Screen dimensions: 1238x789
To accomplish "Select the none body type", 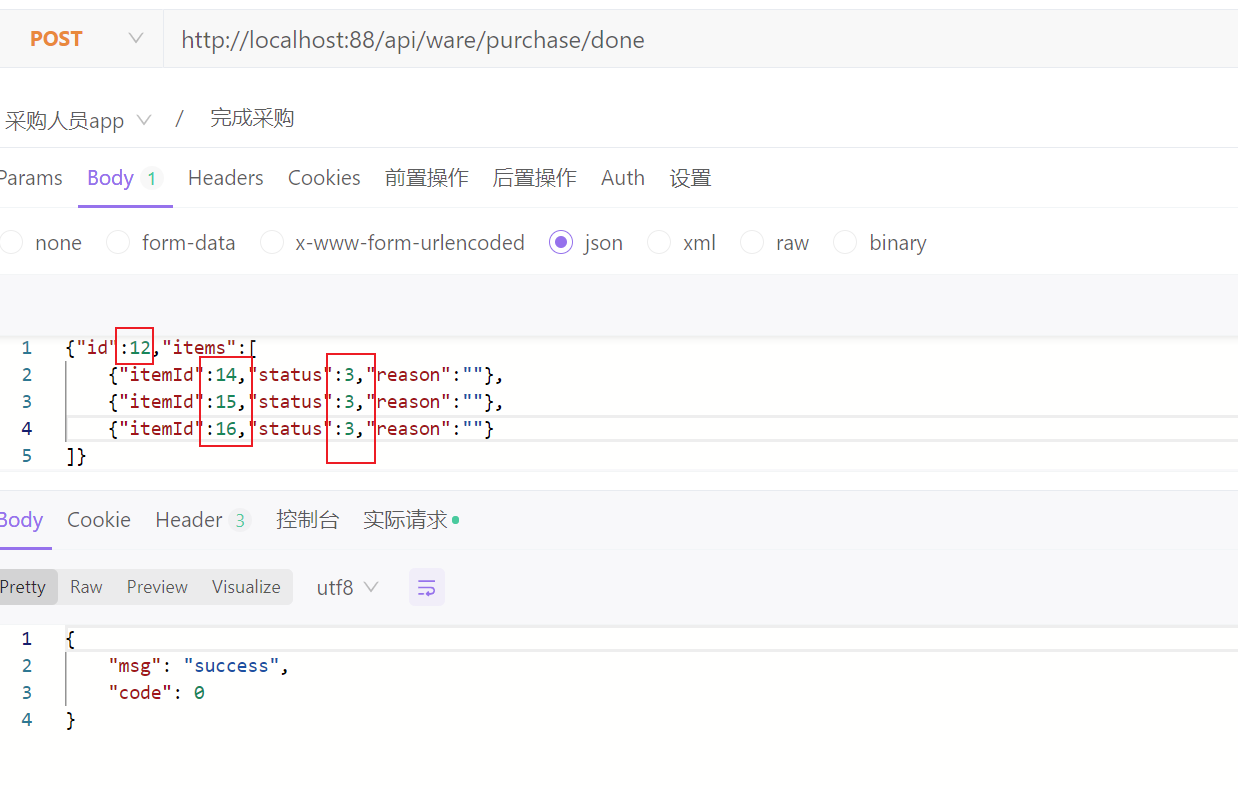I will [x=41, y=243].
